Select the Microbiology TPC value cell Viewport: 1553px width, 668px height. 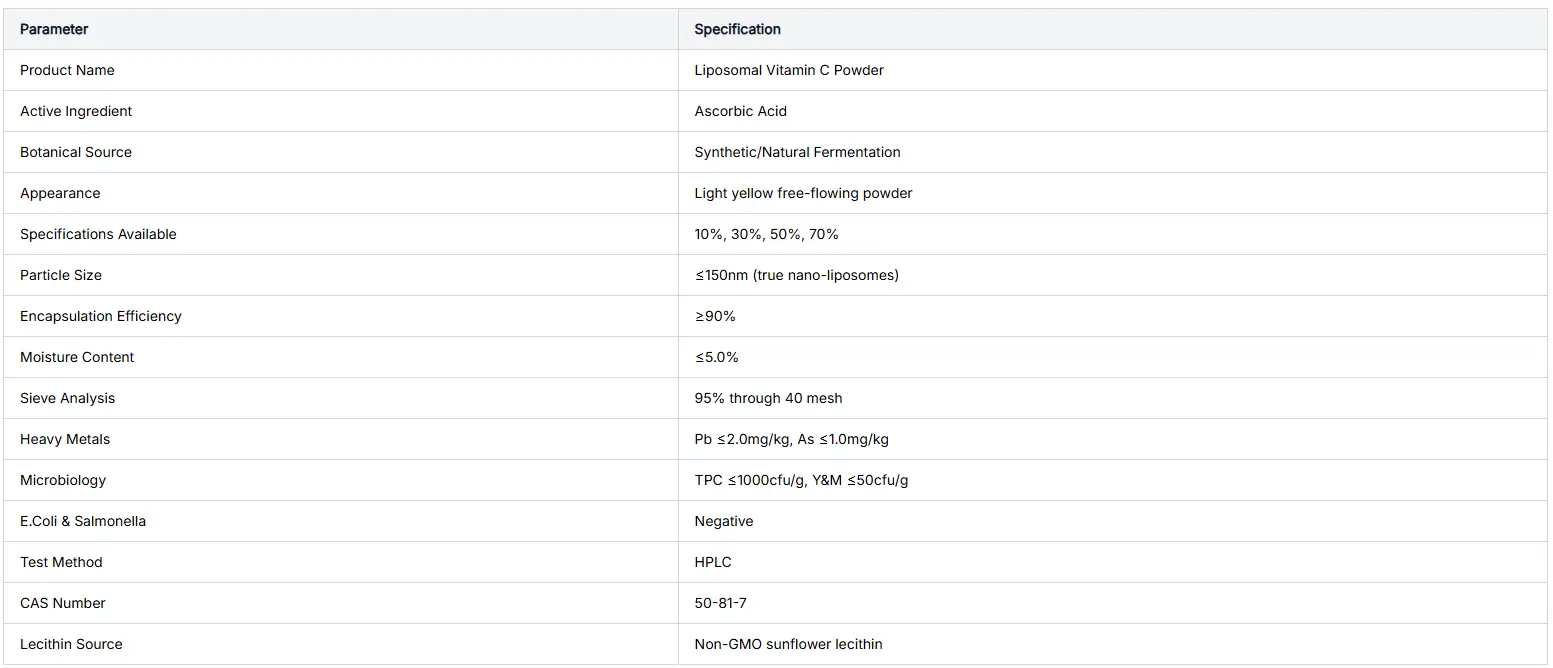click(x=1112, y=480)
